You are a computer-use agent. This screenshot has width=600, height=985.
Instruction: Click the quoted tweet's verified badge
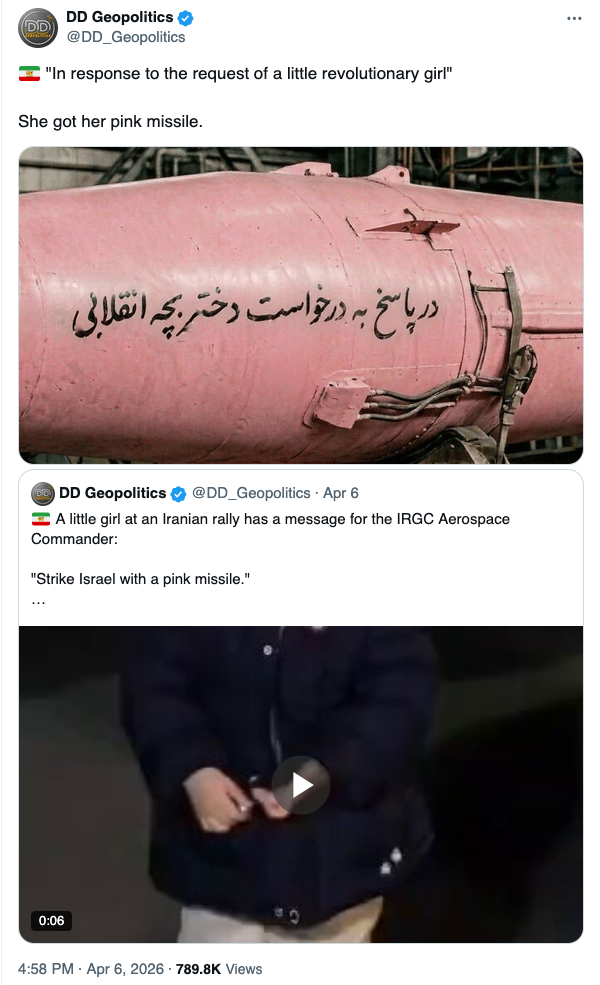pyautogui.click(x=178, y=494)
